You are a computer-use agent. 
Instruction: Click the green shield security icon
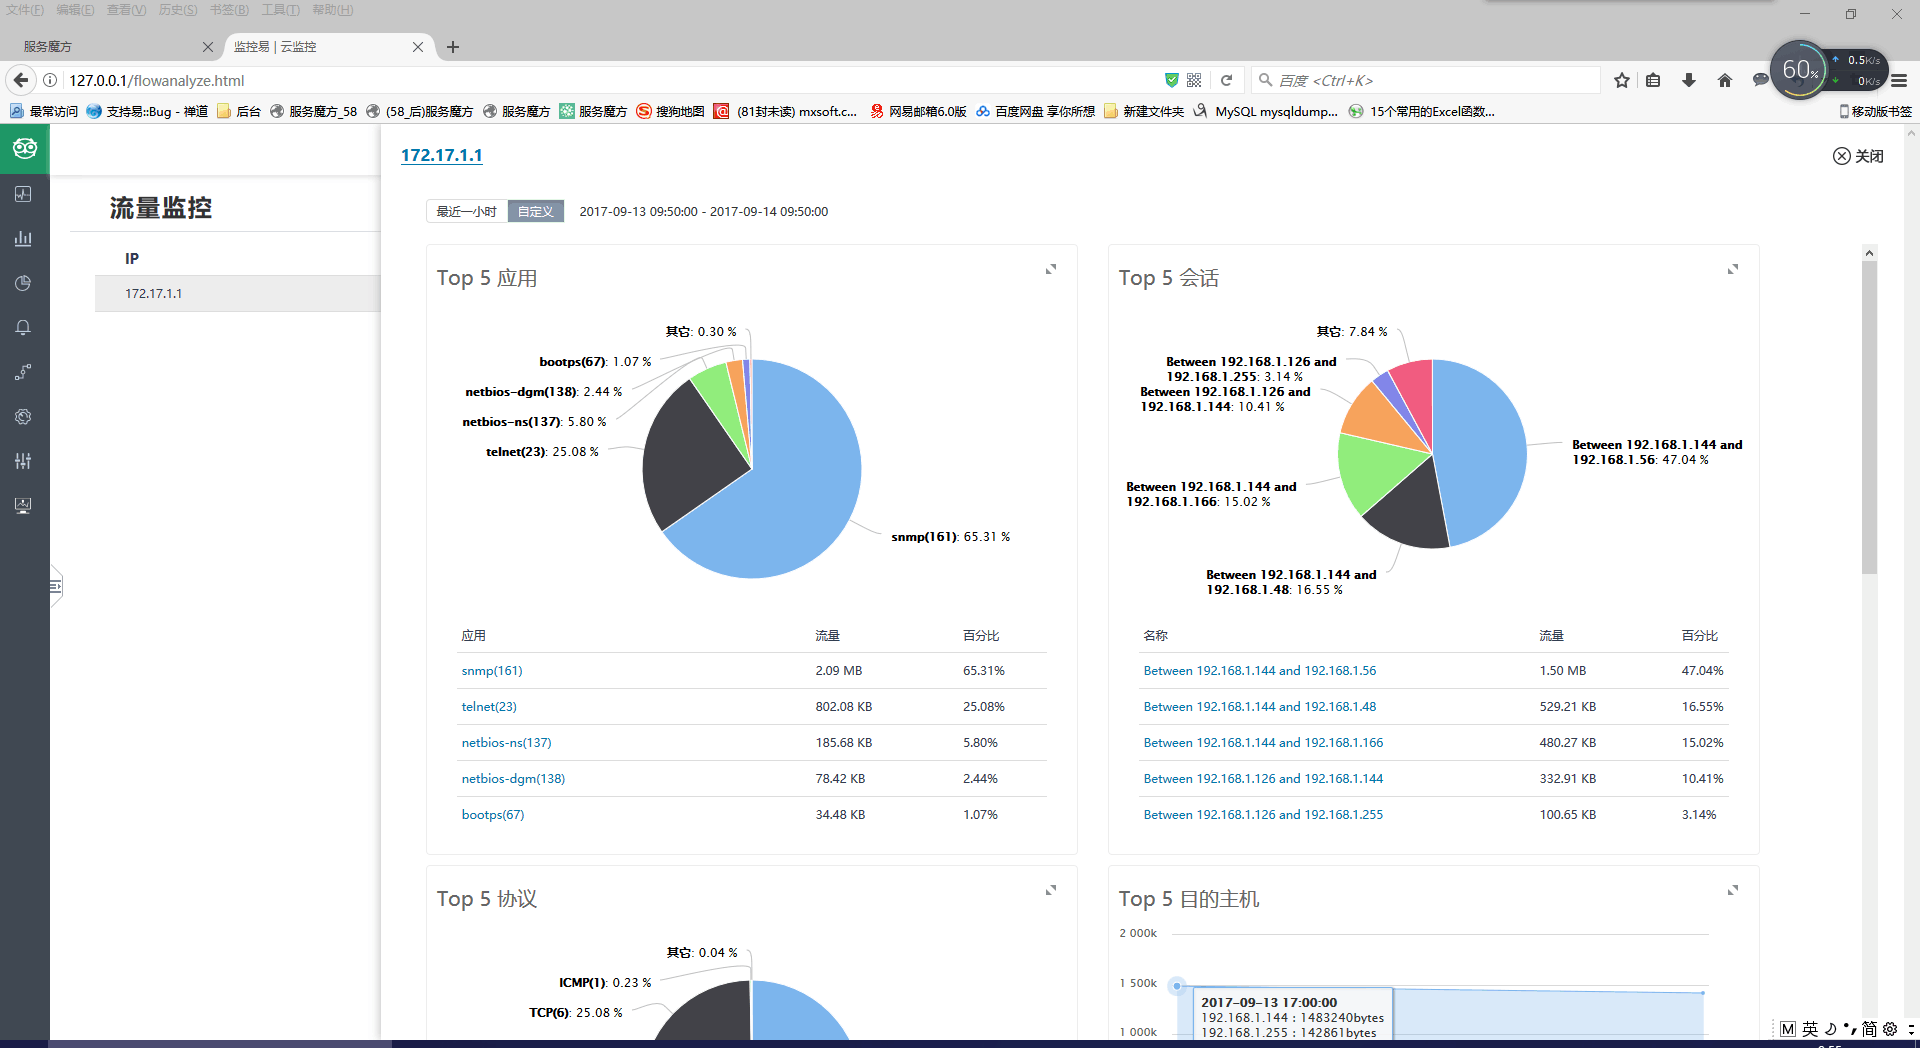[x=1172, y=80]
